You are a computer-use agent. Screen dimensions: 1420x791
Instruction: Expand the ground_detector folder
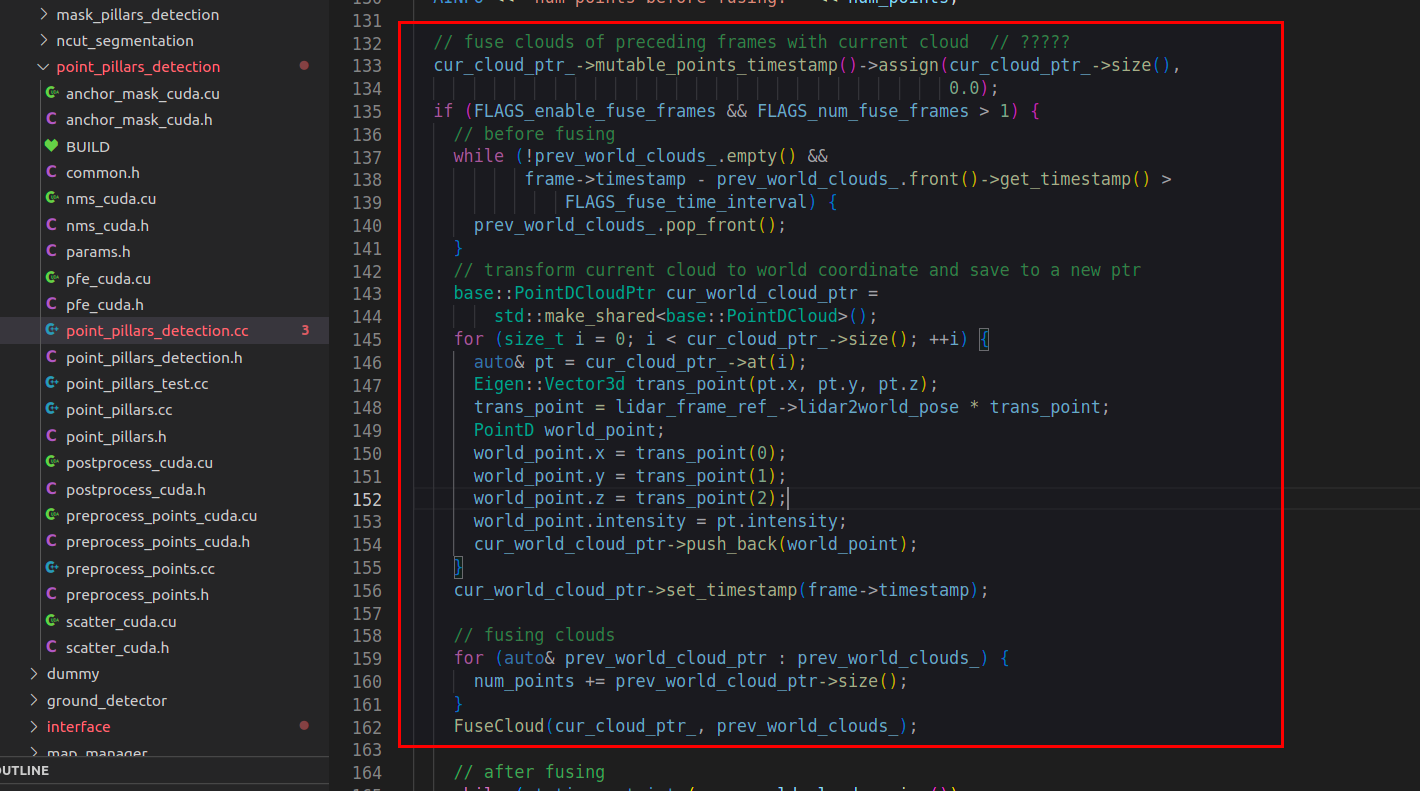pos(33,700)
